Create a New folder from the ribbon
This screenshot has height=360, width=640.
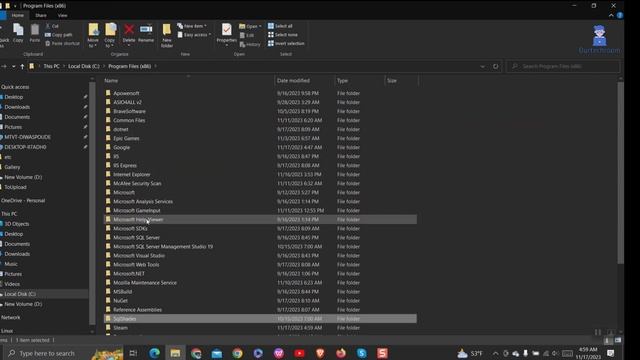point(167,35)
